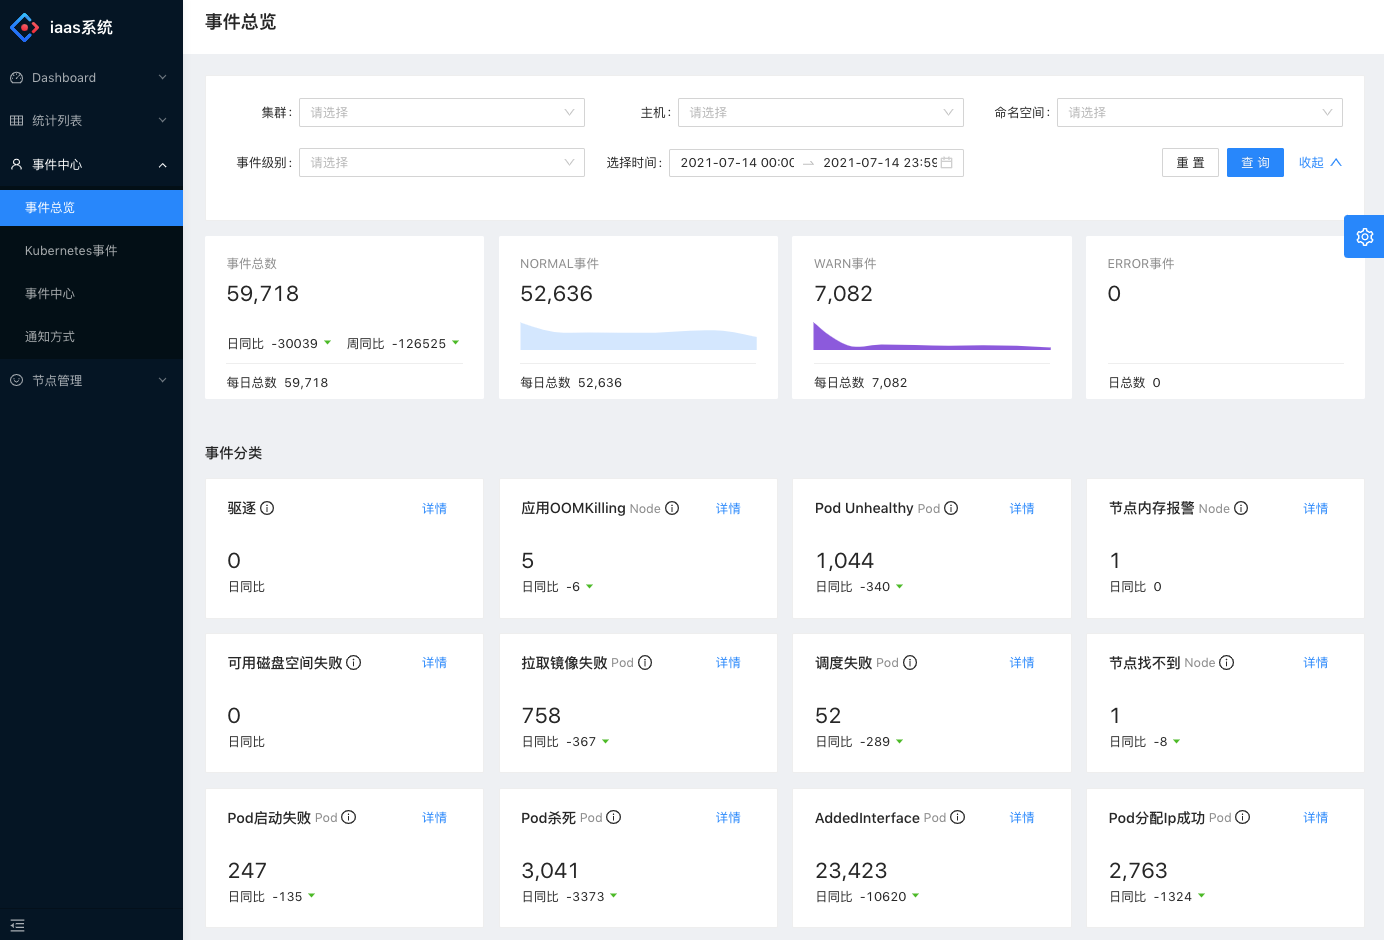This screenshot has width=1384, height=940.
Task: Click the 事件中心 user icon in sidebar
Action: (16, 164)
